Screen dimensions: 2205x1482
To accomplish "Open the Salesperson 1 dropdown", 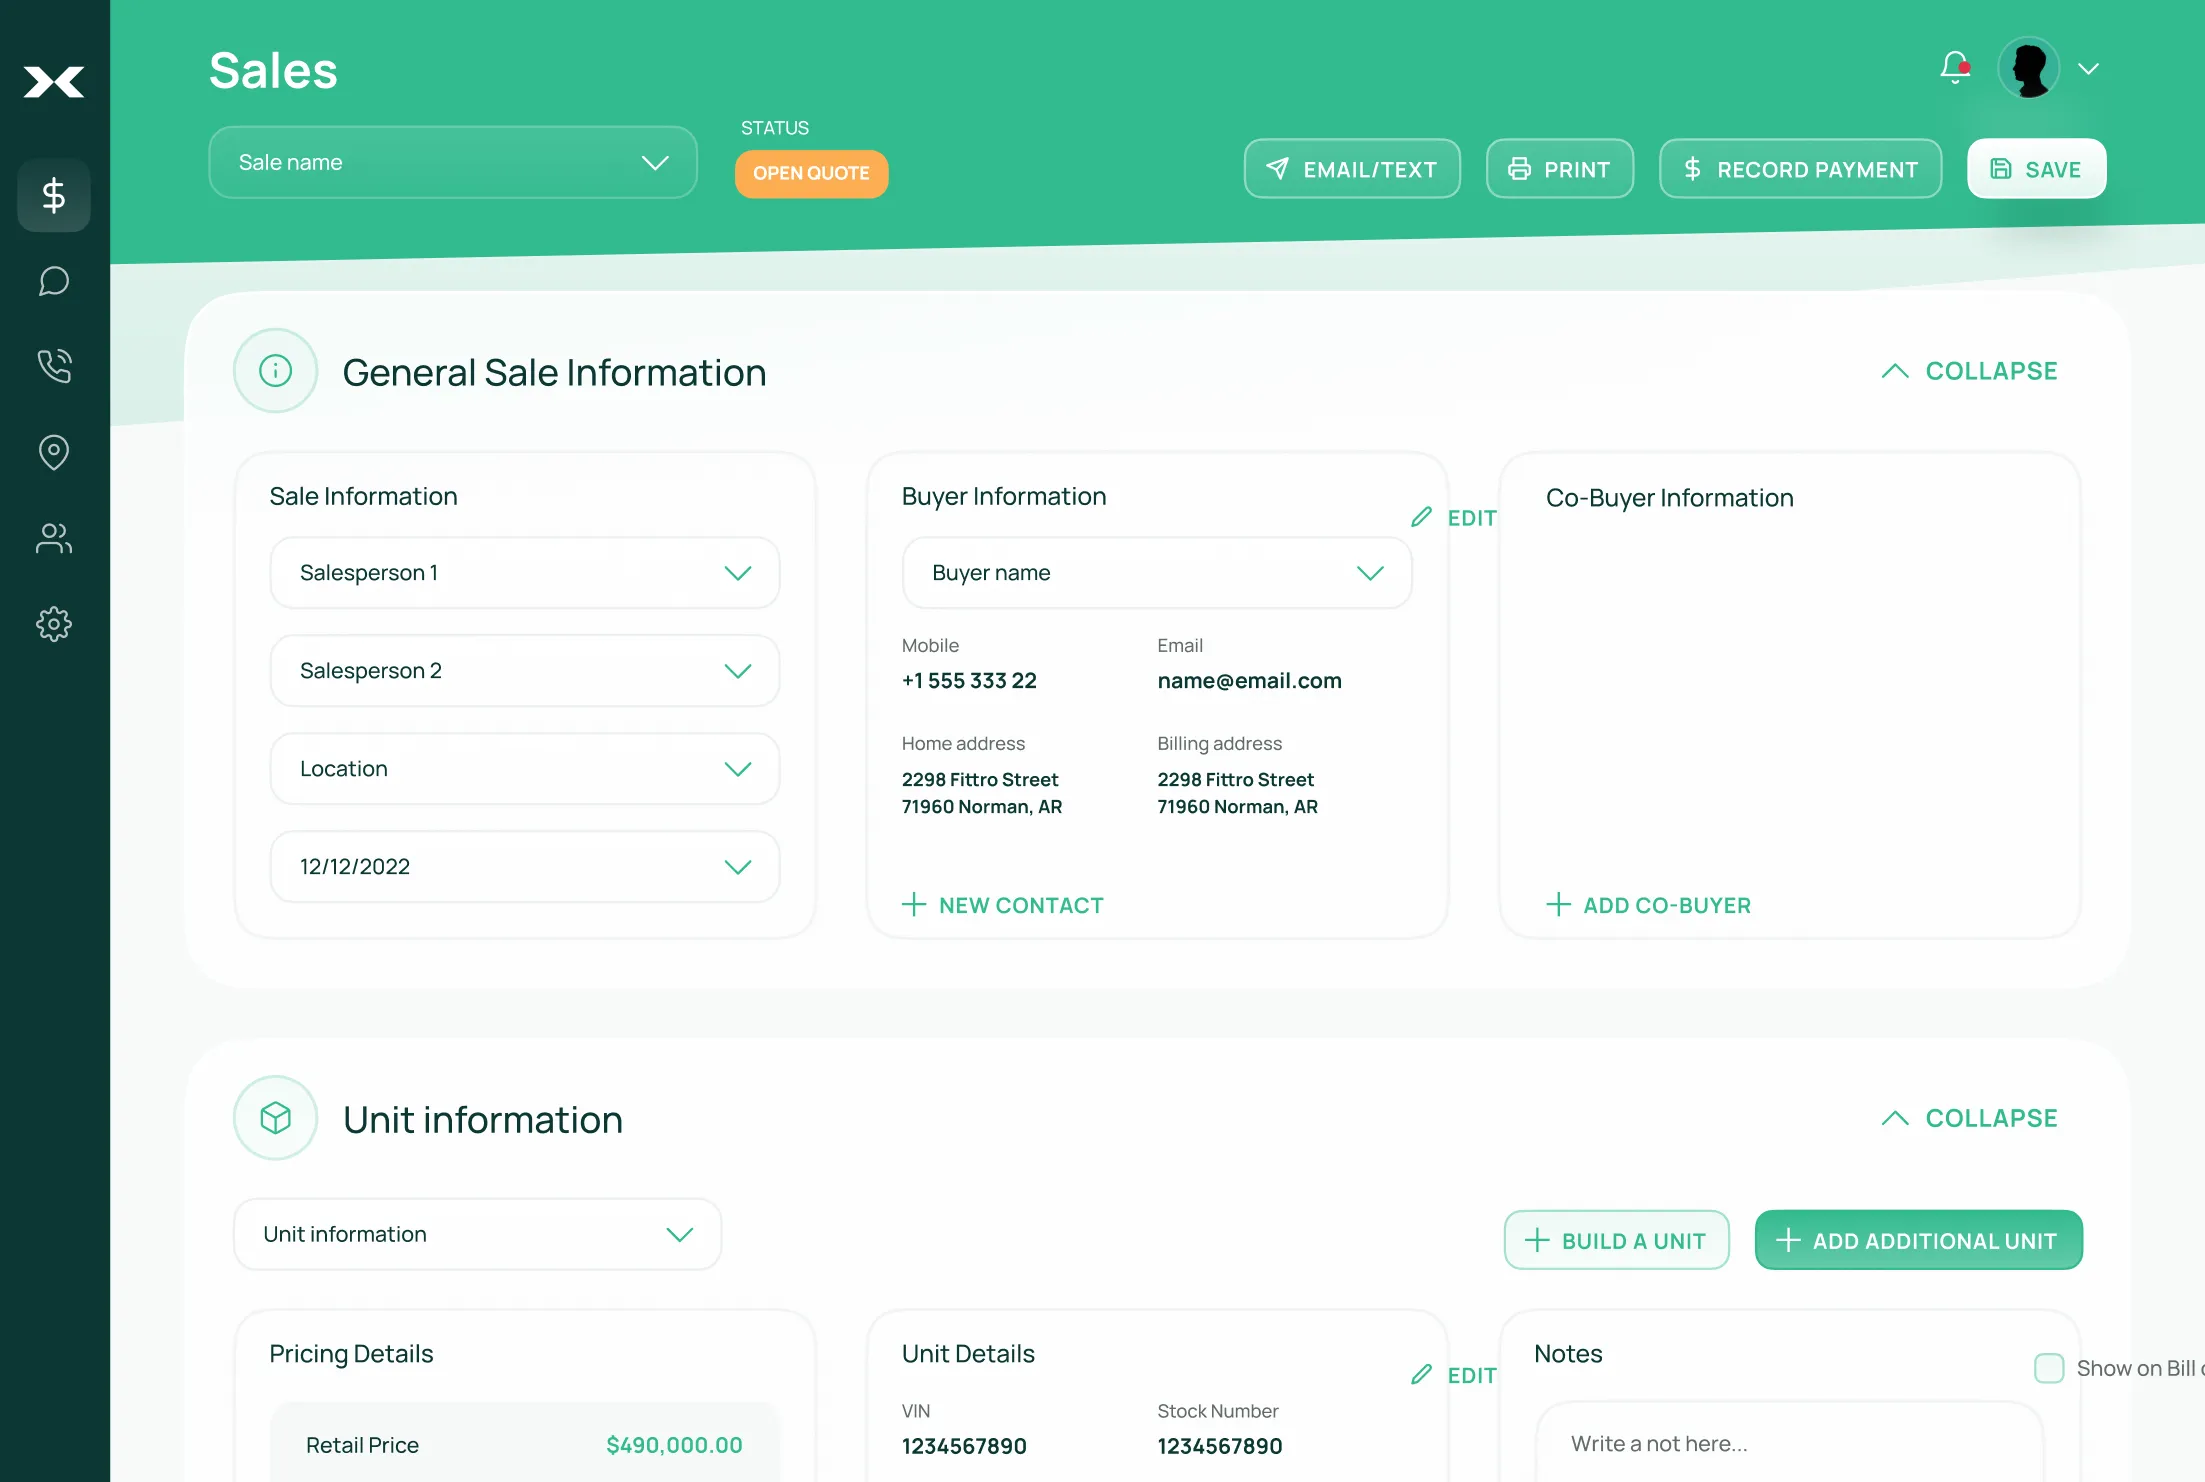I will 524,572.
